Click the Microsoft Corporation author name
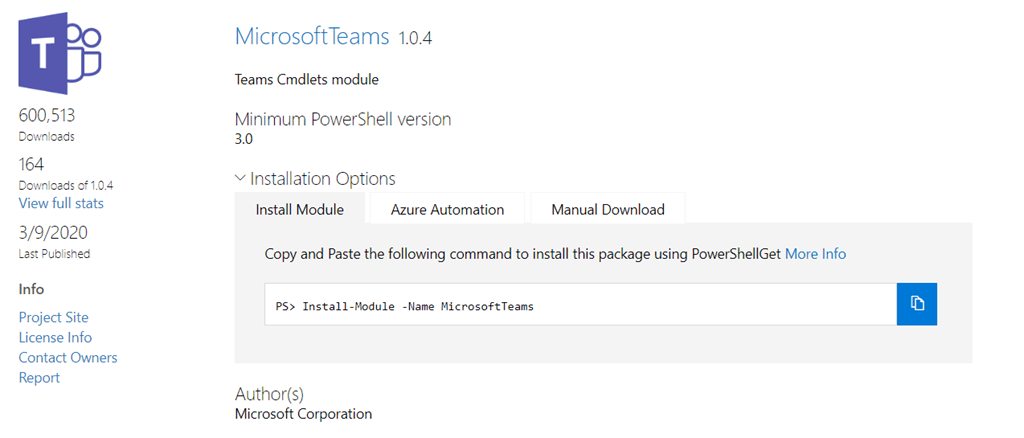 303,414
